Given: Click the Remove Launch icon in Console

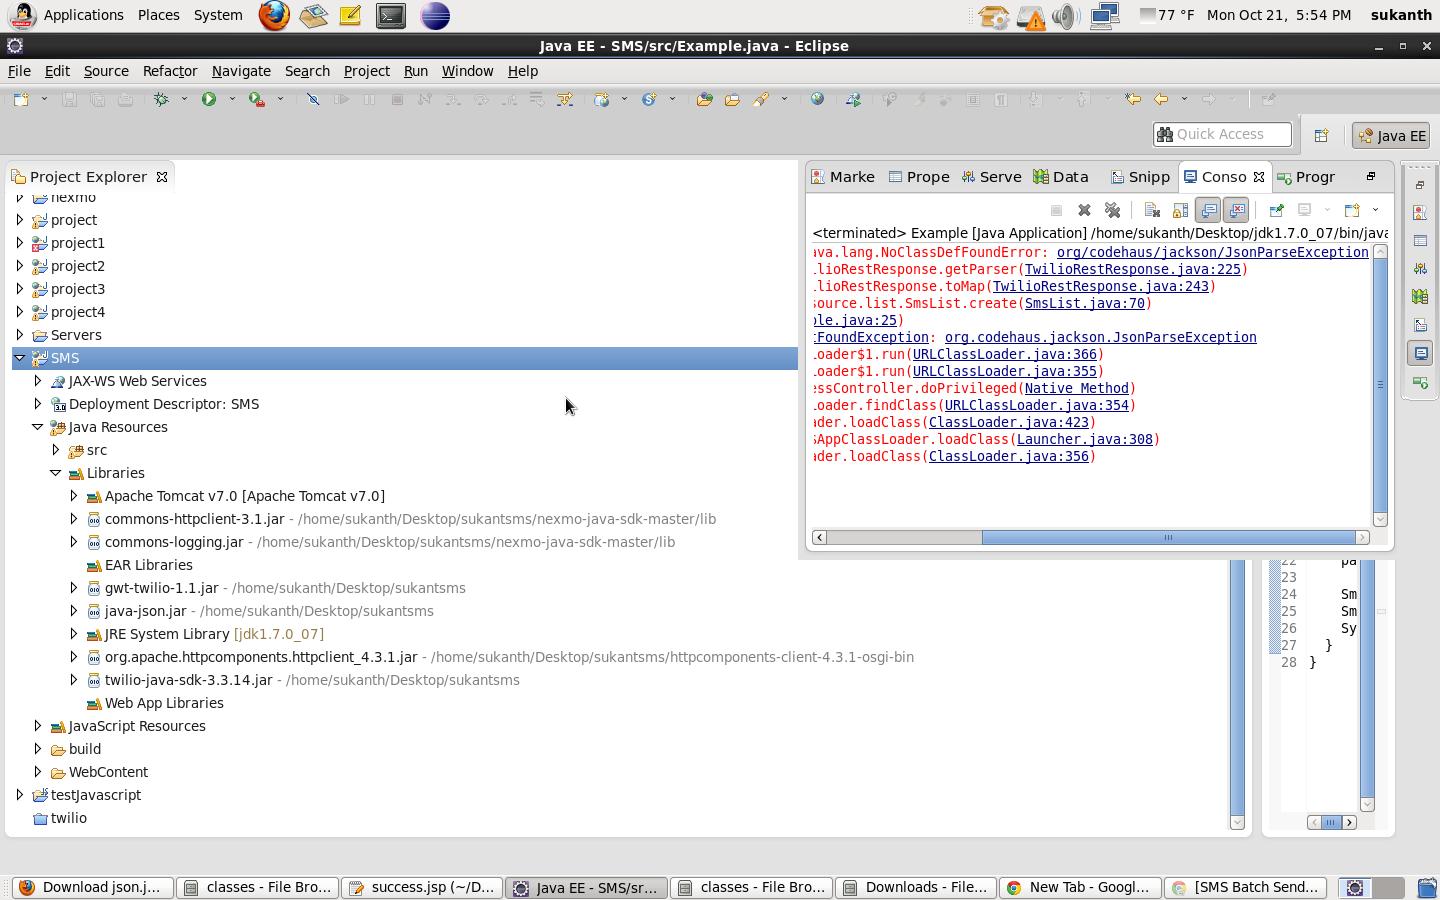Looking at the screenshot, I should (x=1084, y=210).
